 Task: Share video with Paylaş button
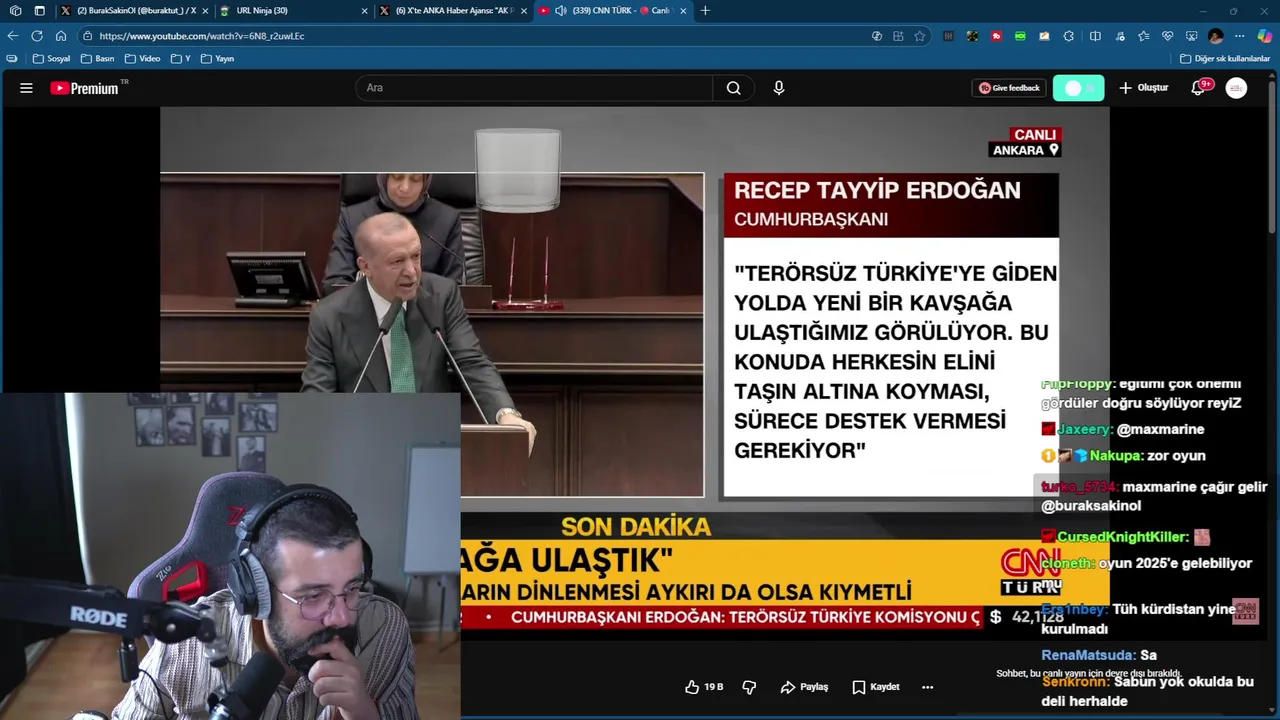(804, 687)
